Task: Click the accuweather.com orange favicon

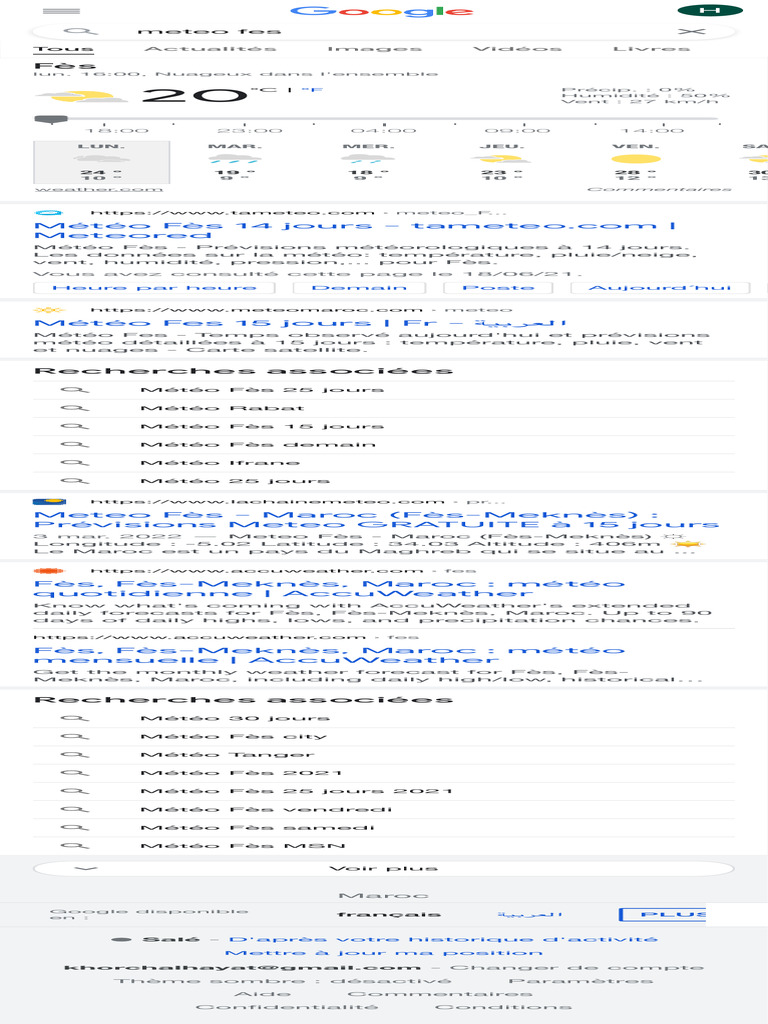Action: pyautogui.click(x=48, y=571)
